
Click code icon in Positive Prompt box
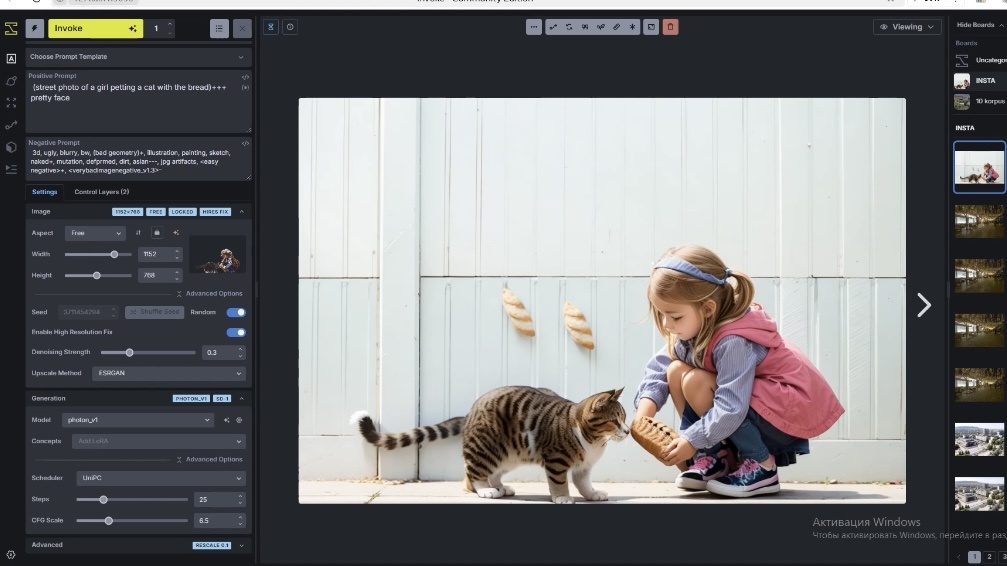point(245,77)
